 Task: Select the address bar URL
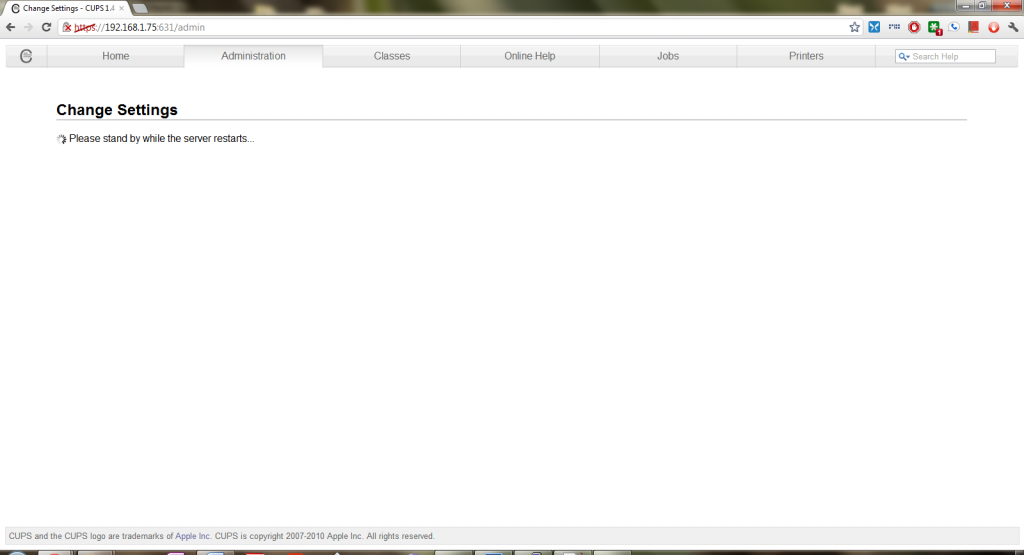(140, 27)
